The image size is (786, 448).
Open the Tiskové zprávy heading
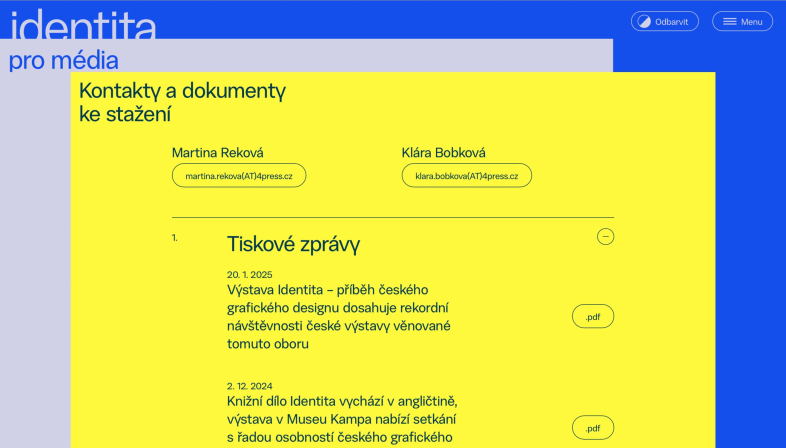[293, 245]
